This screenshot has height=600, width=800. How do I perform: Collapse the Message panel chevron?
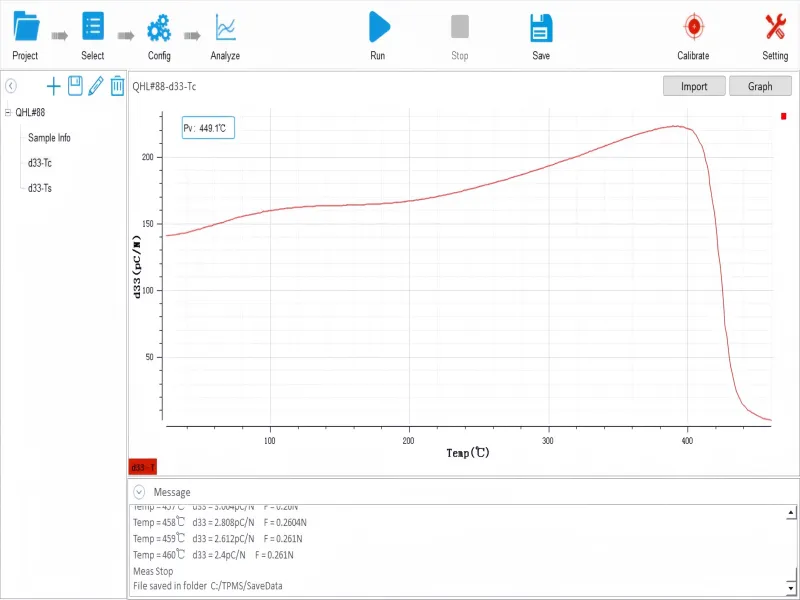(x=139, y=491)
